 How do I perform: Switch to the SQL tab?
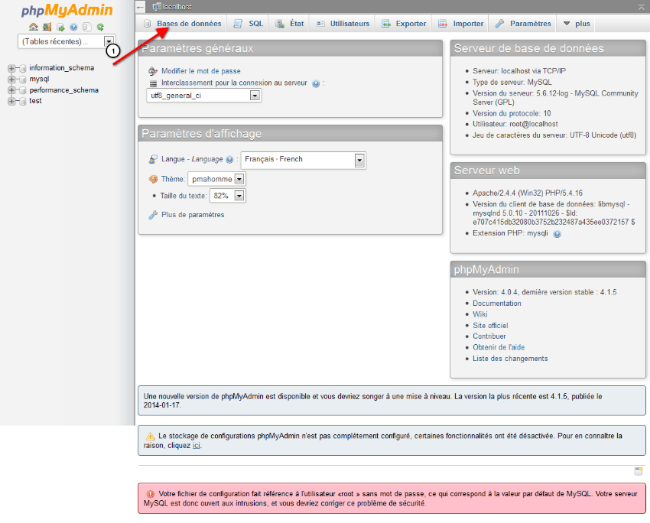(248, 24)
